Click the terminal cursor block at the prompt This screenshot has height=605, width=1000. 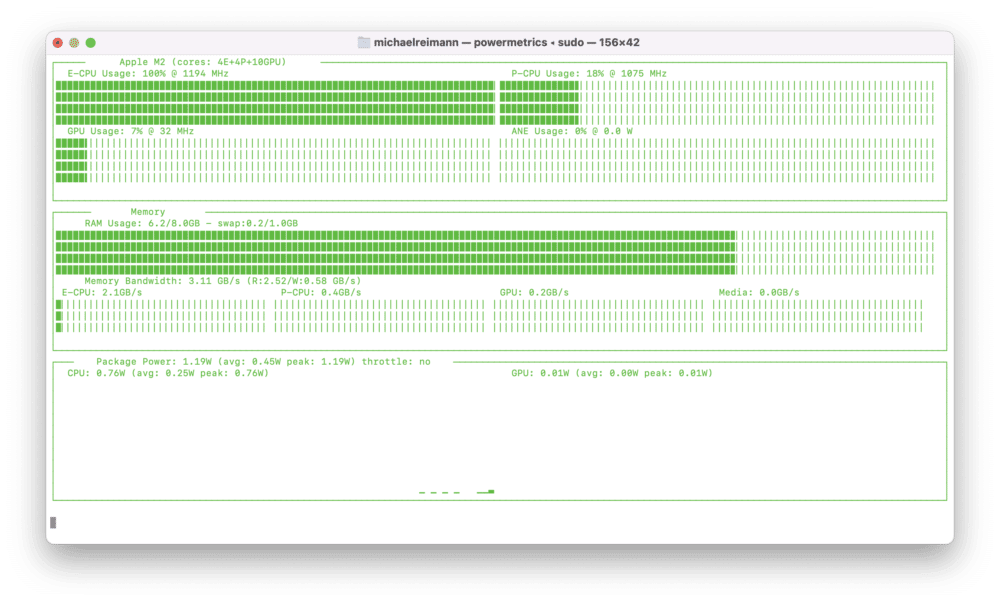tap(53, 523)
